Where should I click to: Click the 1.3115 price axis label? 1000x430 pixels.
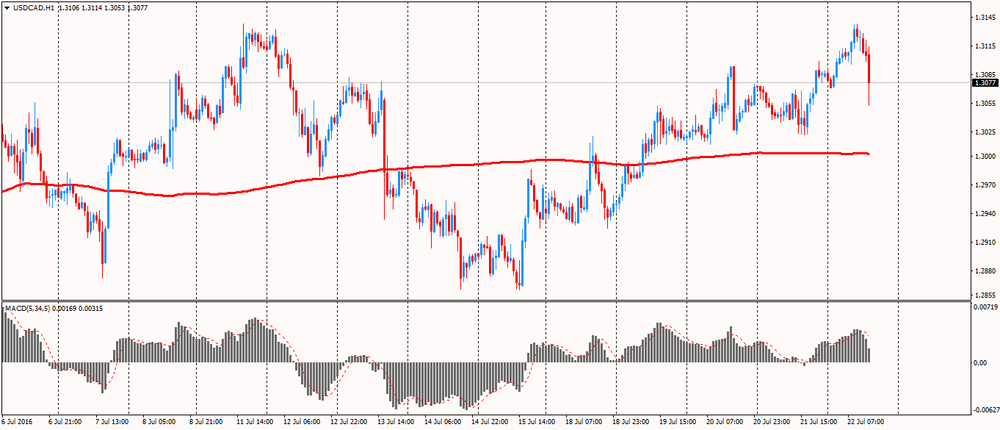tap(983, 46)
